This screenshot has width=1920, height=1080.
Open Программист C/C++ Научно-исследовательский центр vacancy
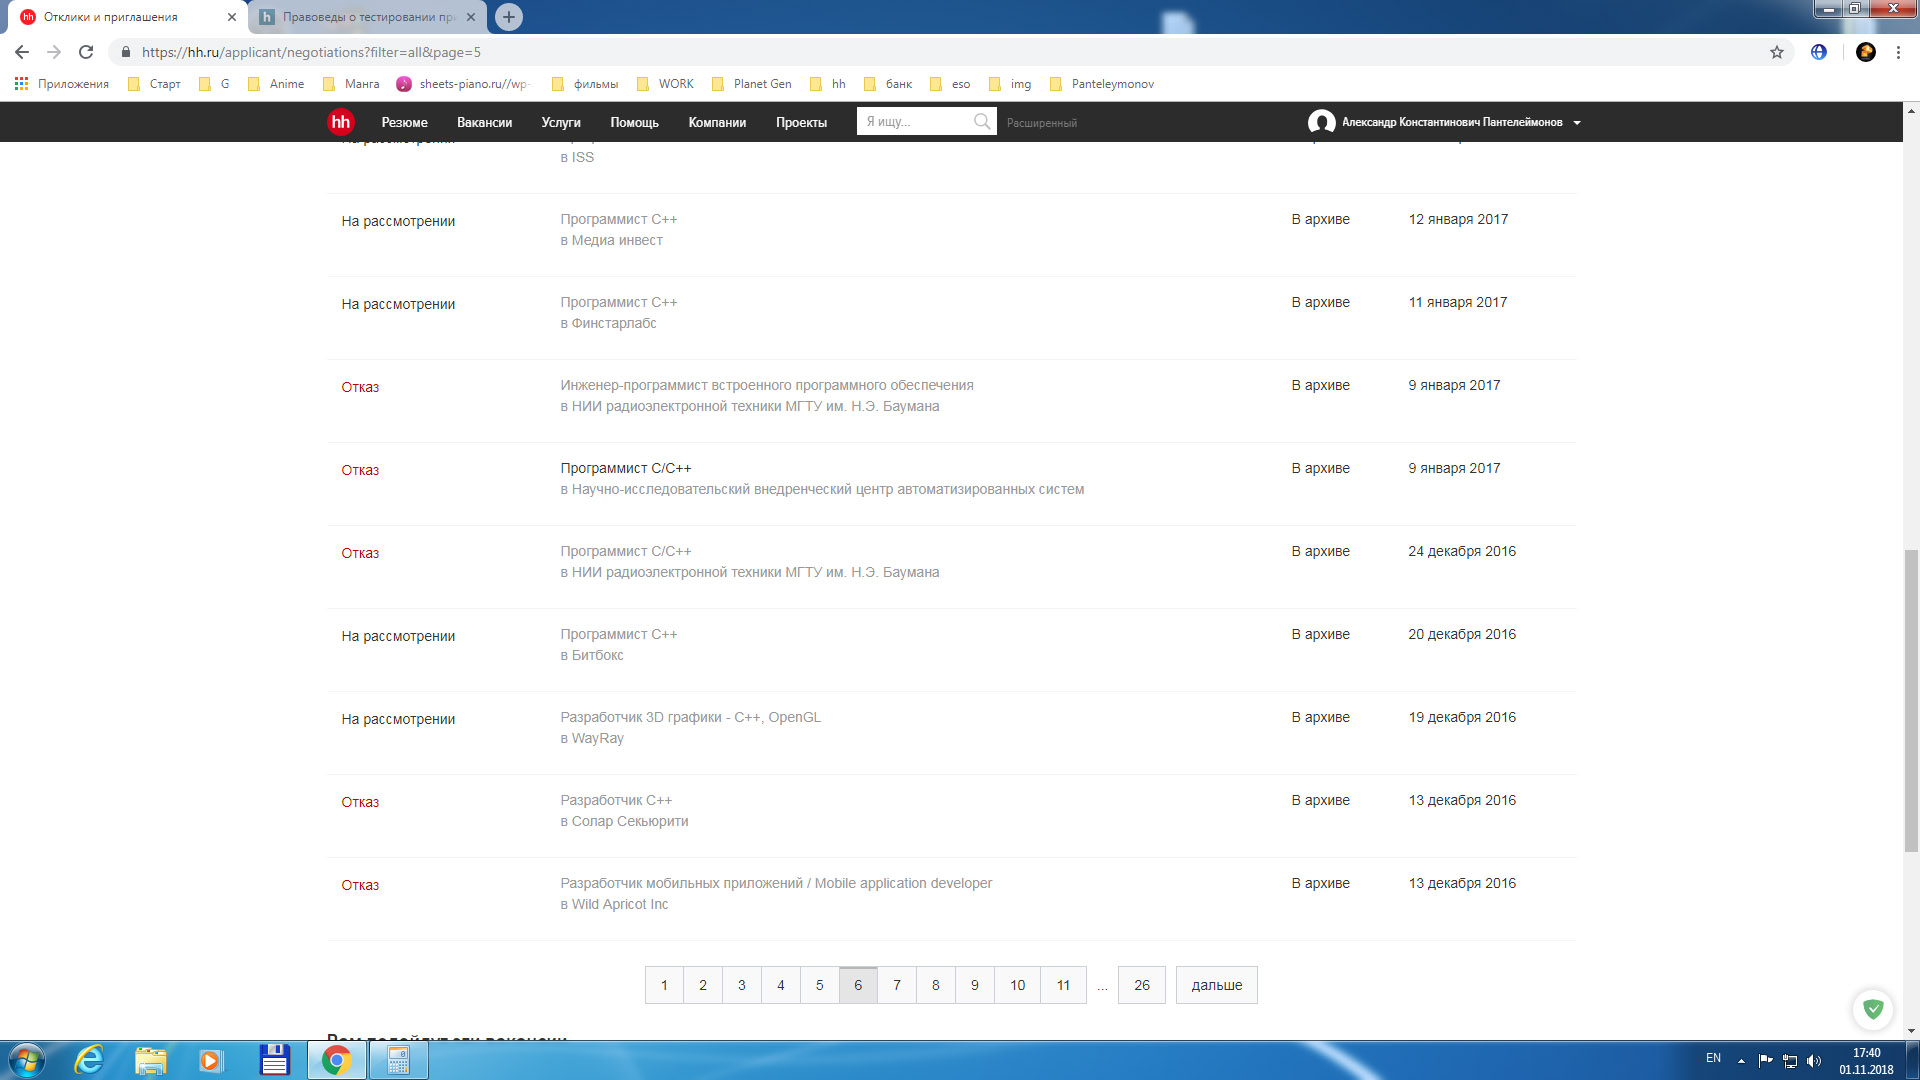coord(626,468)
